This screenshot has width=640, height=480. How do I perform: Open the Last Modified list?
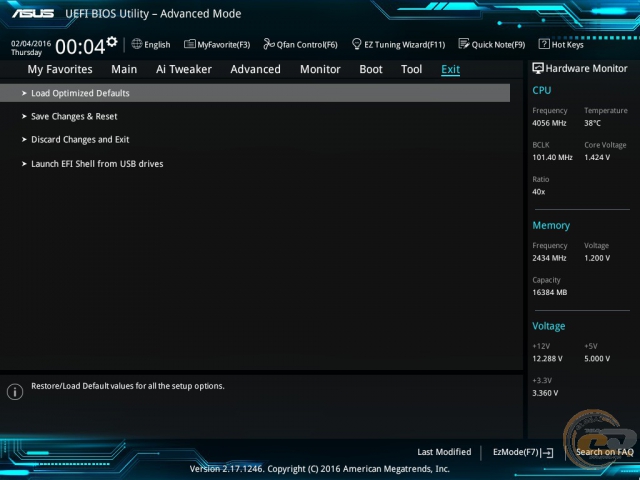tap(444, 452)
